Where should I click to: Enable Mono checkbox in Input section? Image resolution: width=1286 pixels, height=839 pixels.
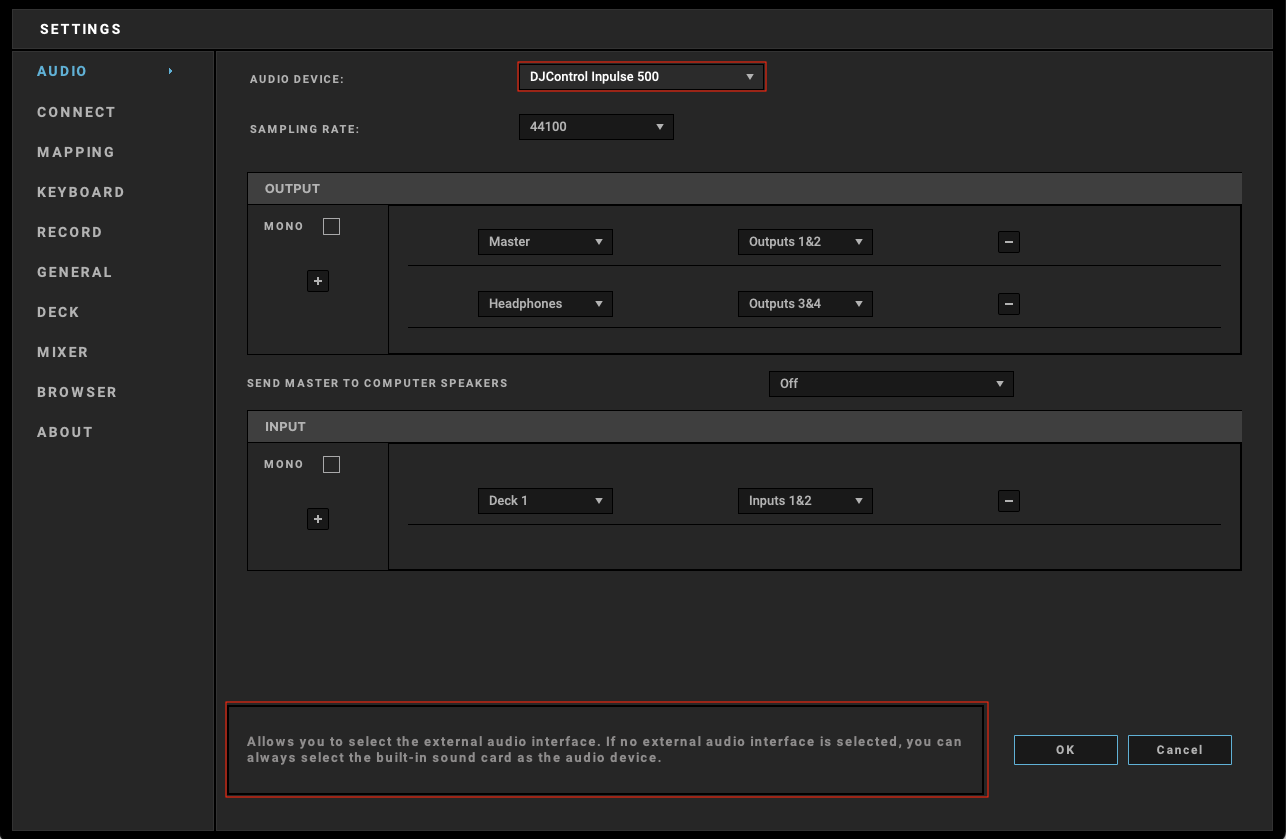(332, 465)
